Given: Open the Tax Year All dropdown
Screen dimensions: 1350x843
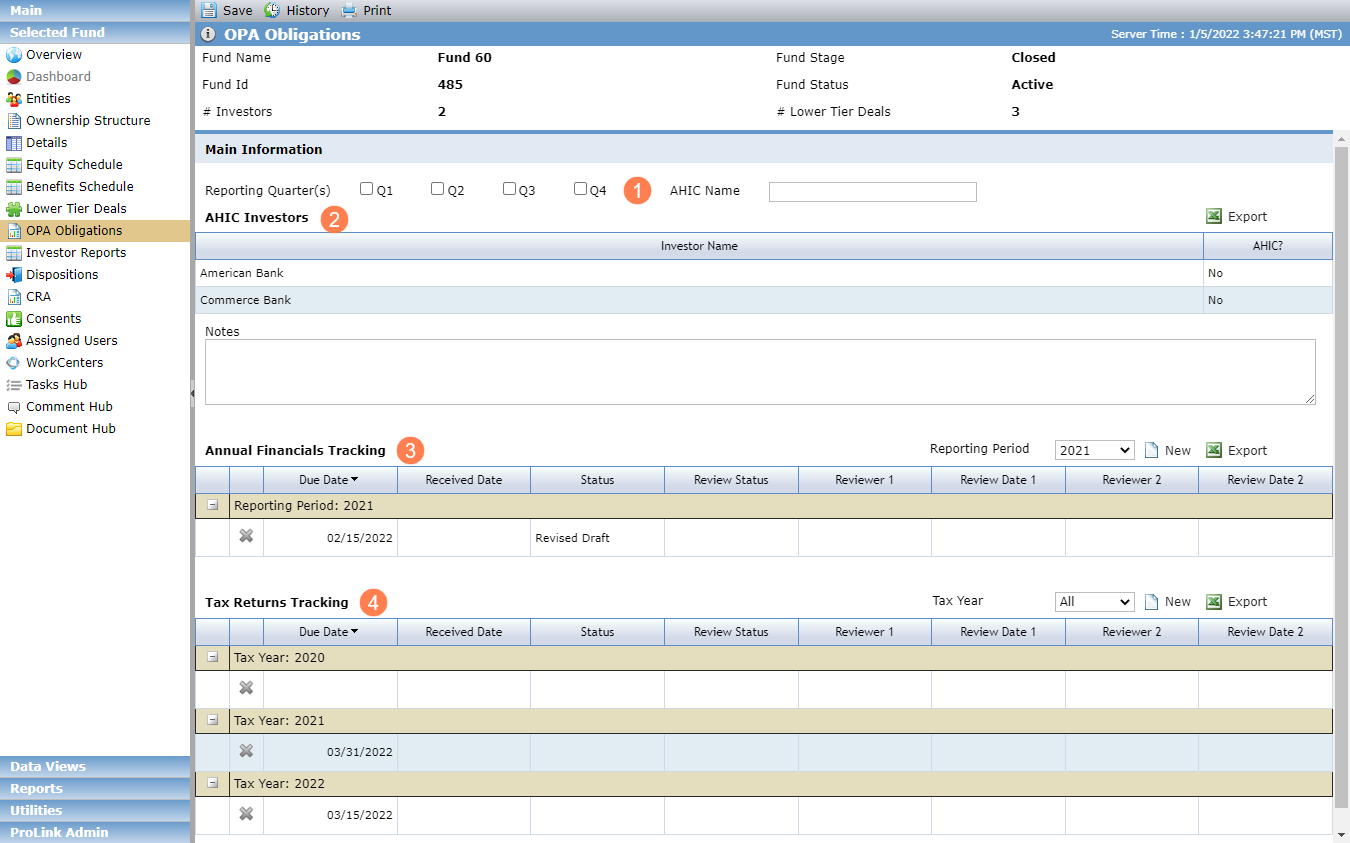Looking at the screenshot, I should 1094,602.
